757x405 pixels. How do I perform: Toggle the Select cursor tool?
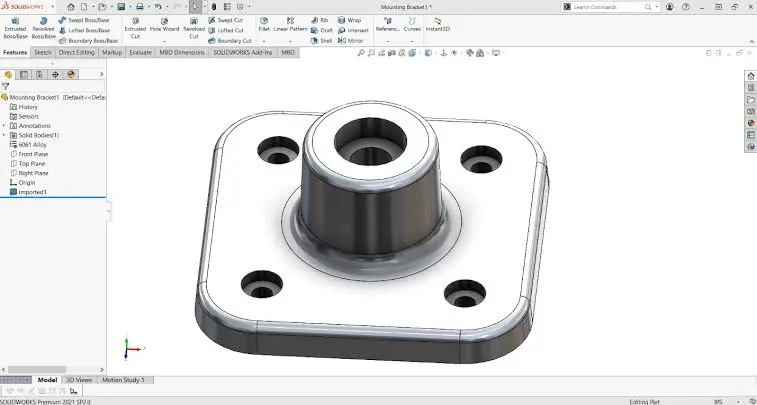click(x=196, y=6)
